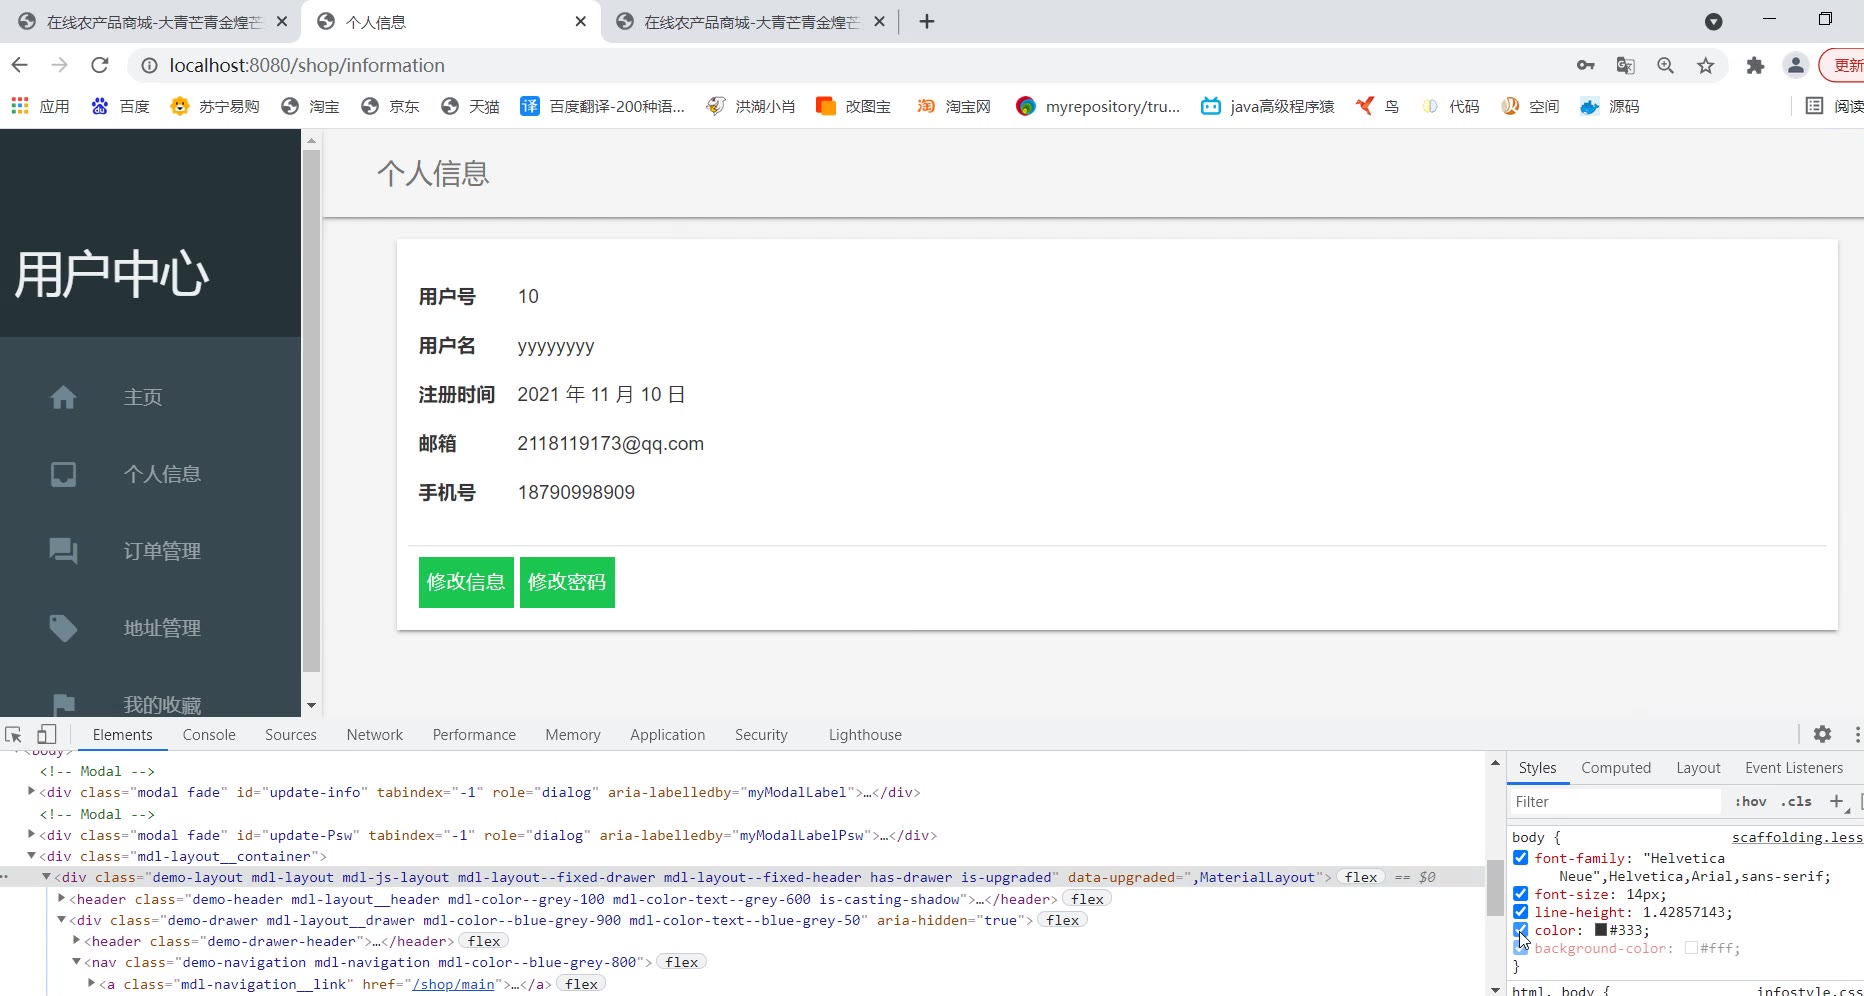Click the browser back arrow
Image resolution: width=1864 pixels, height=996 pixels.
(x=20, y=65)
